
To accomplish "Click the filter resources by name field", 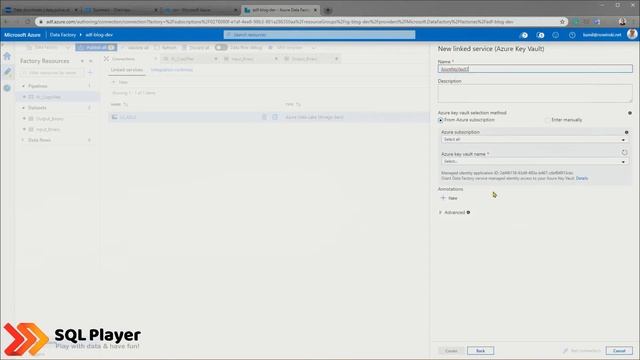I will [51, 73].
